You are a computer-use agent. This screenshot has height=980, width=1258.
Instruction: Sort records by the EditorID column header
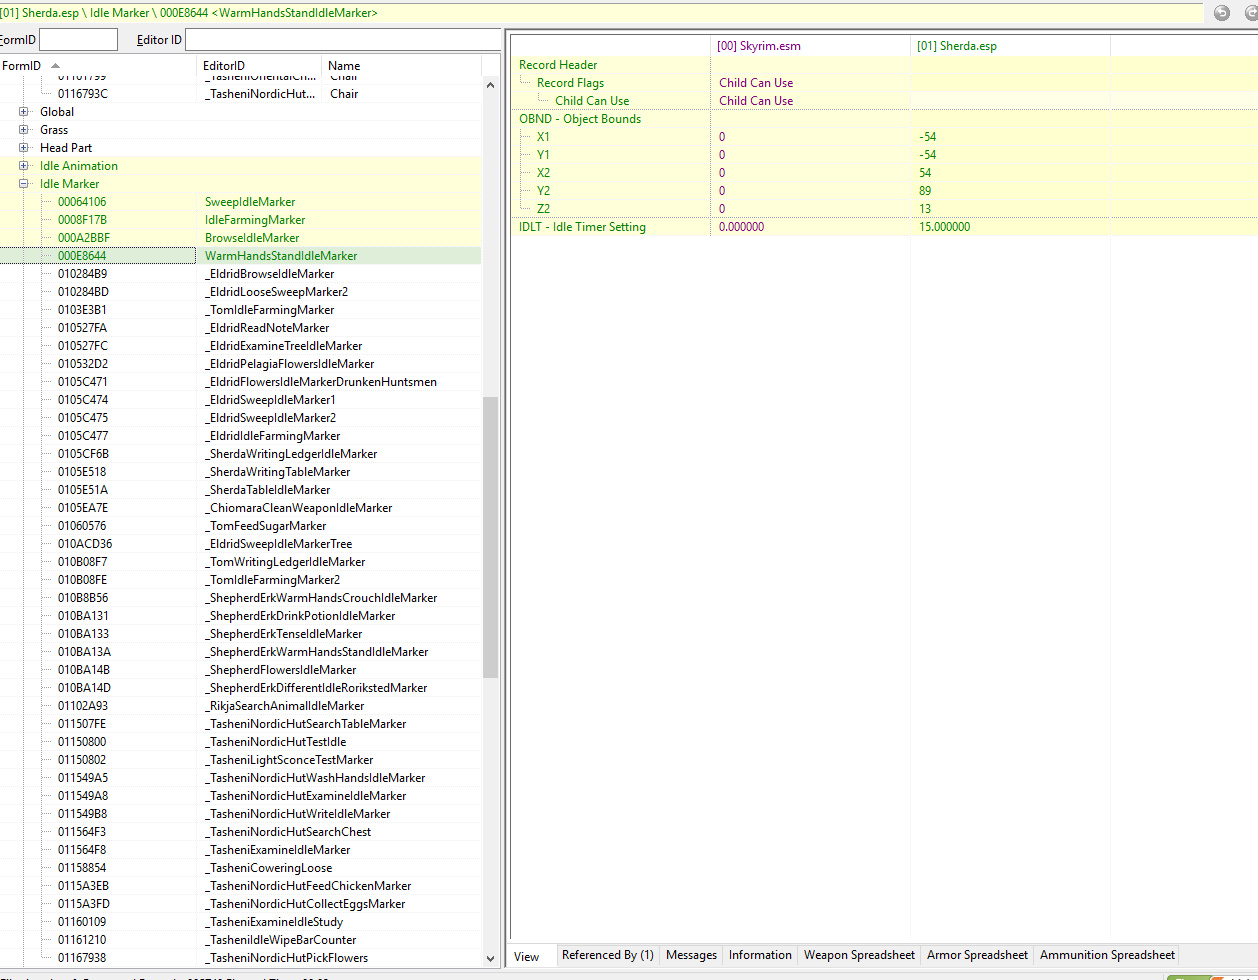click(260, 66)
